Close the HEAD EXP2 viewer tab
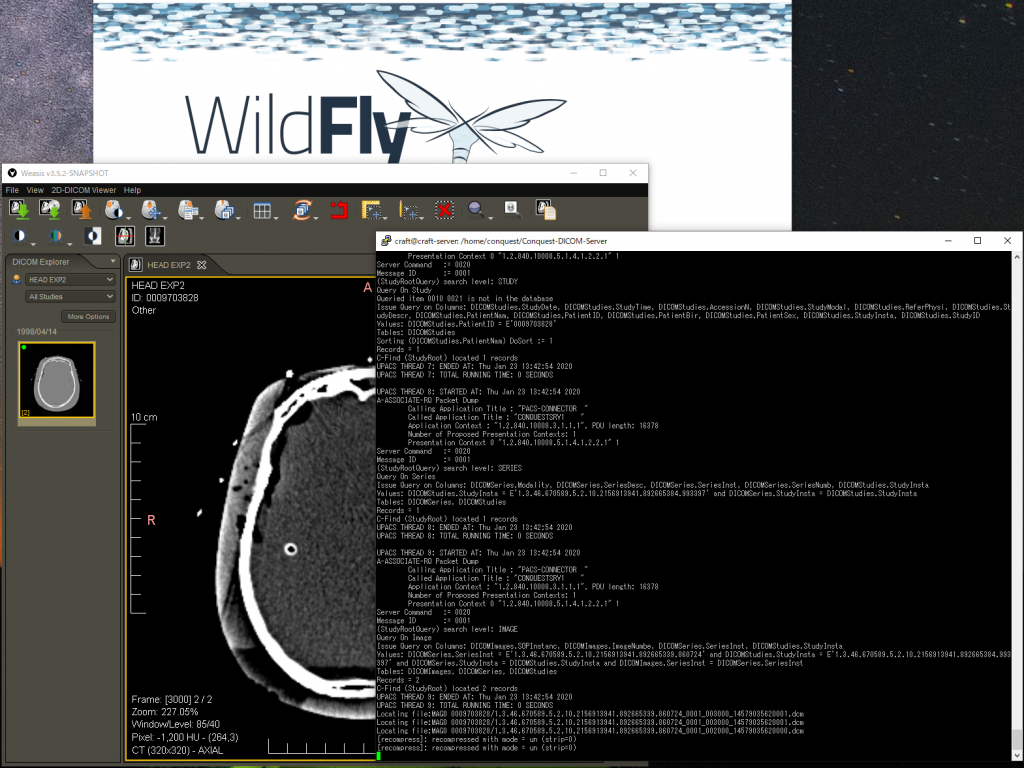 (202, 265)
